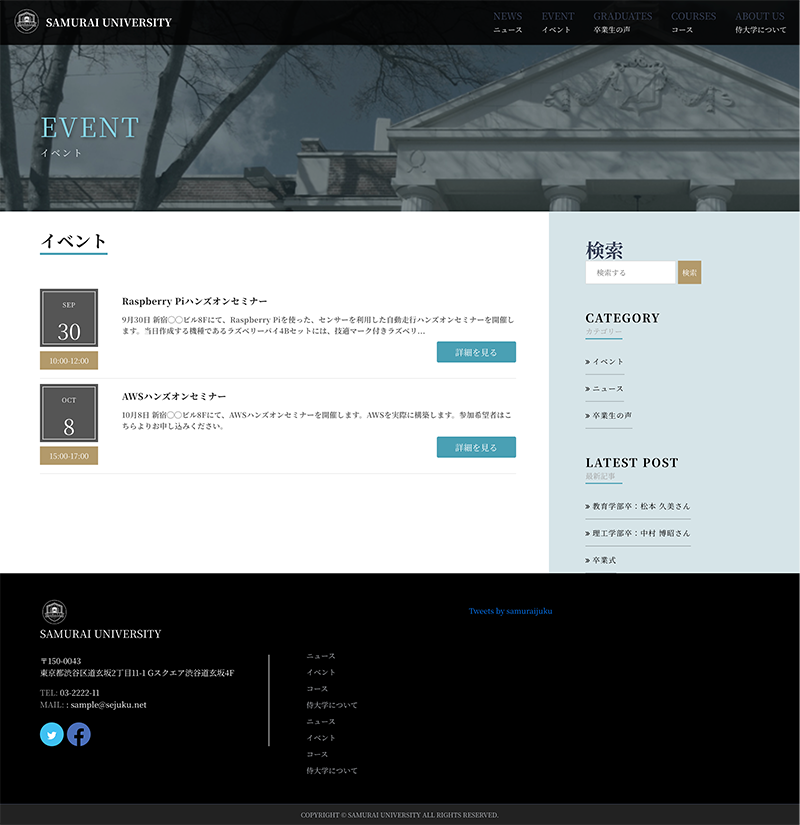
Task: Open the EVENT イベント menu item
Action: (557, 22)
